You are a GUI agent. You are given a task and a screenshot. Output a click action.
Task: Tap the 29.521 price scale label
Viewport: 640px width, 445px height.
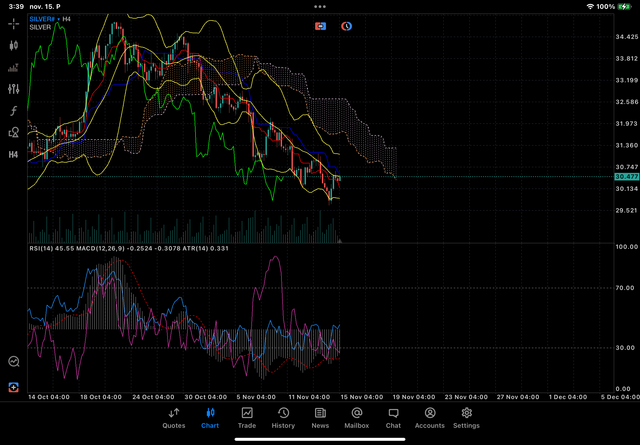[x=627, y=211]
